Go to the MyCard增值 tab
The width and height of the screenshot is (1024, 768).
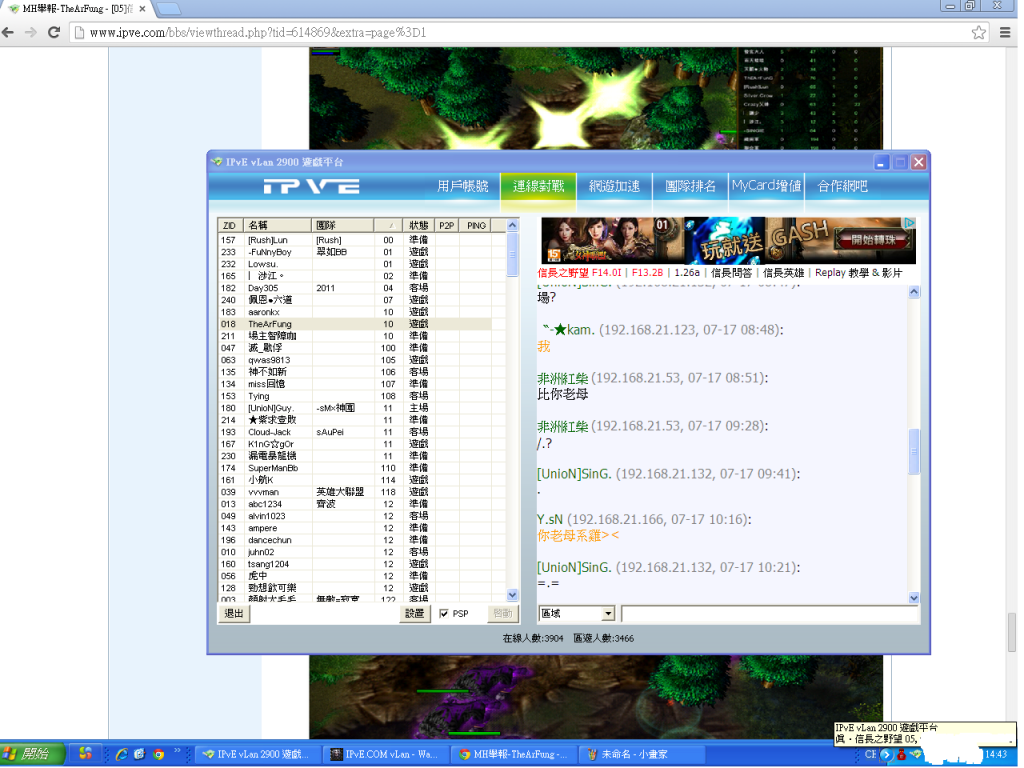pyautogui.click(x=766, y=186)
